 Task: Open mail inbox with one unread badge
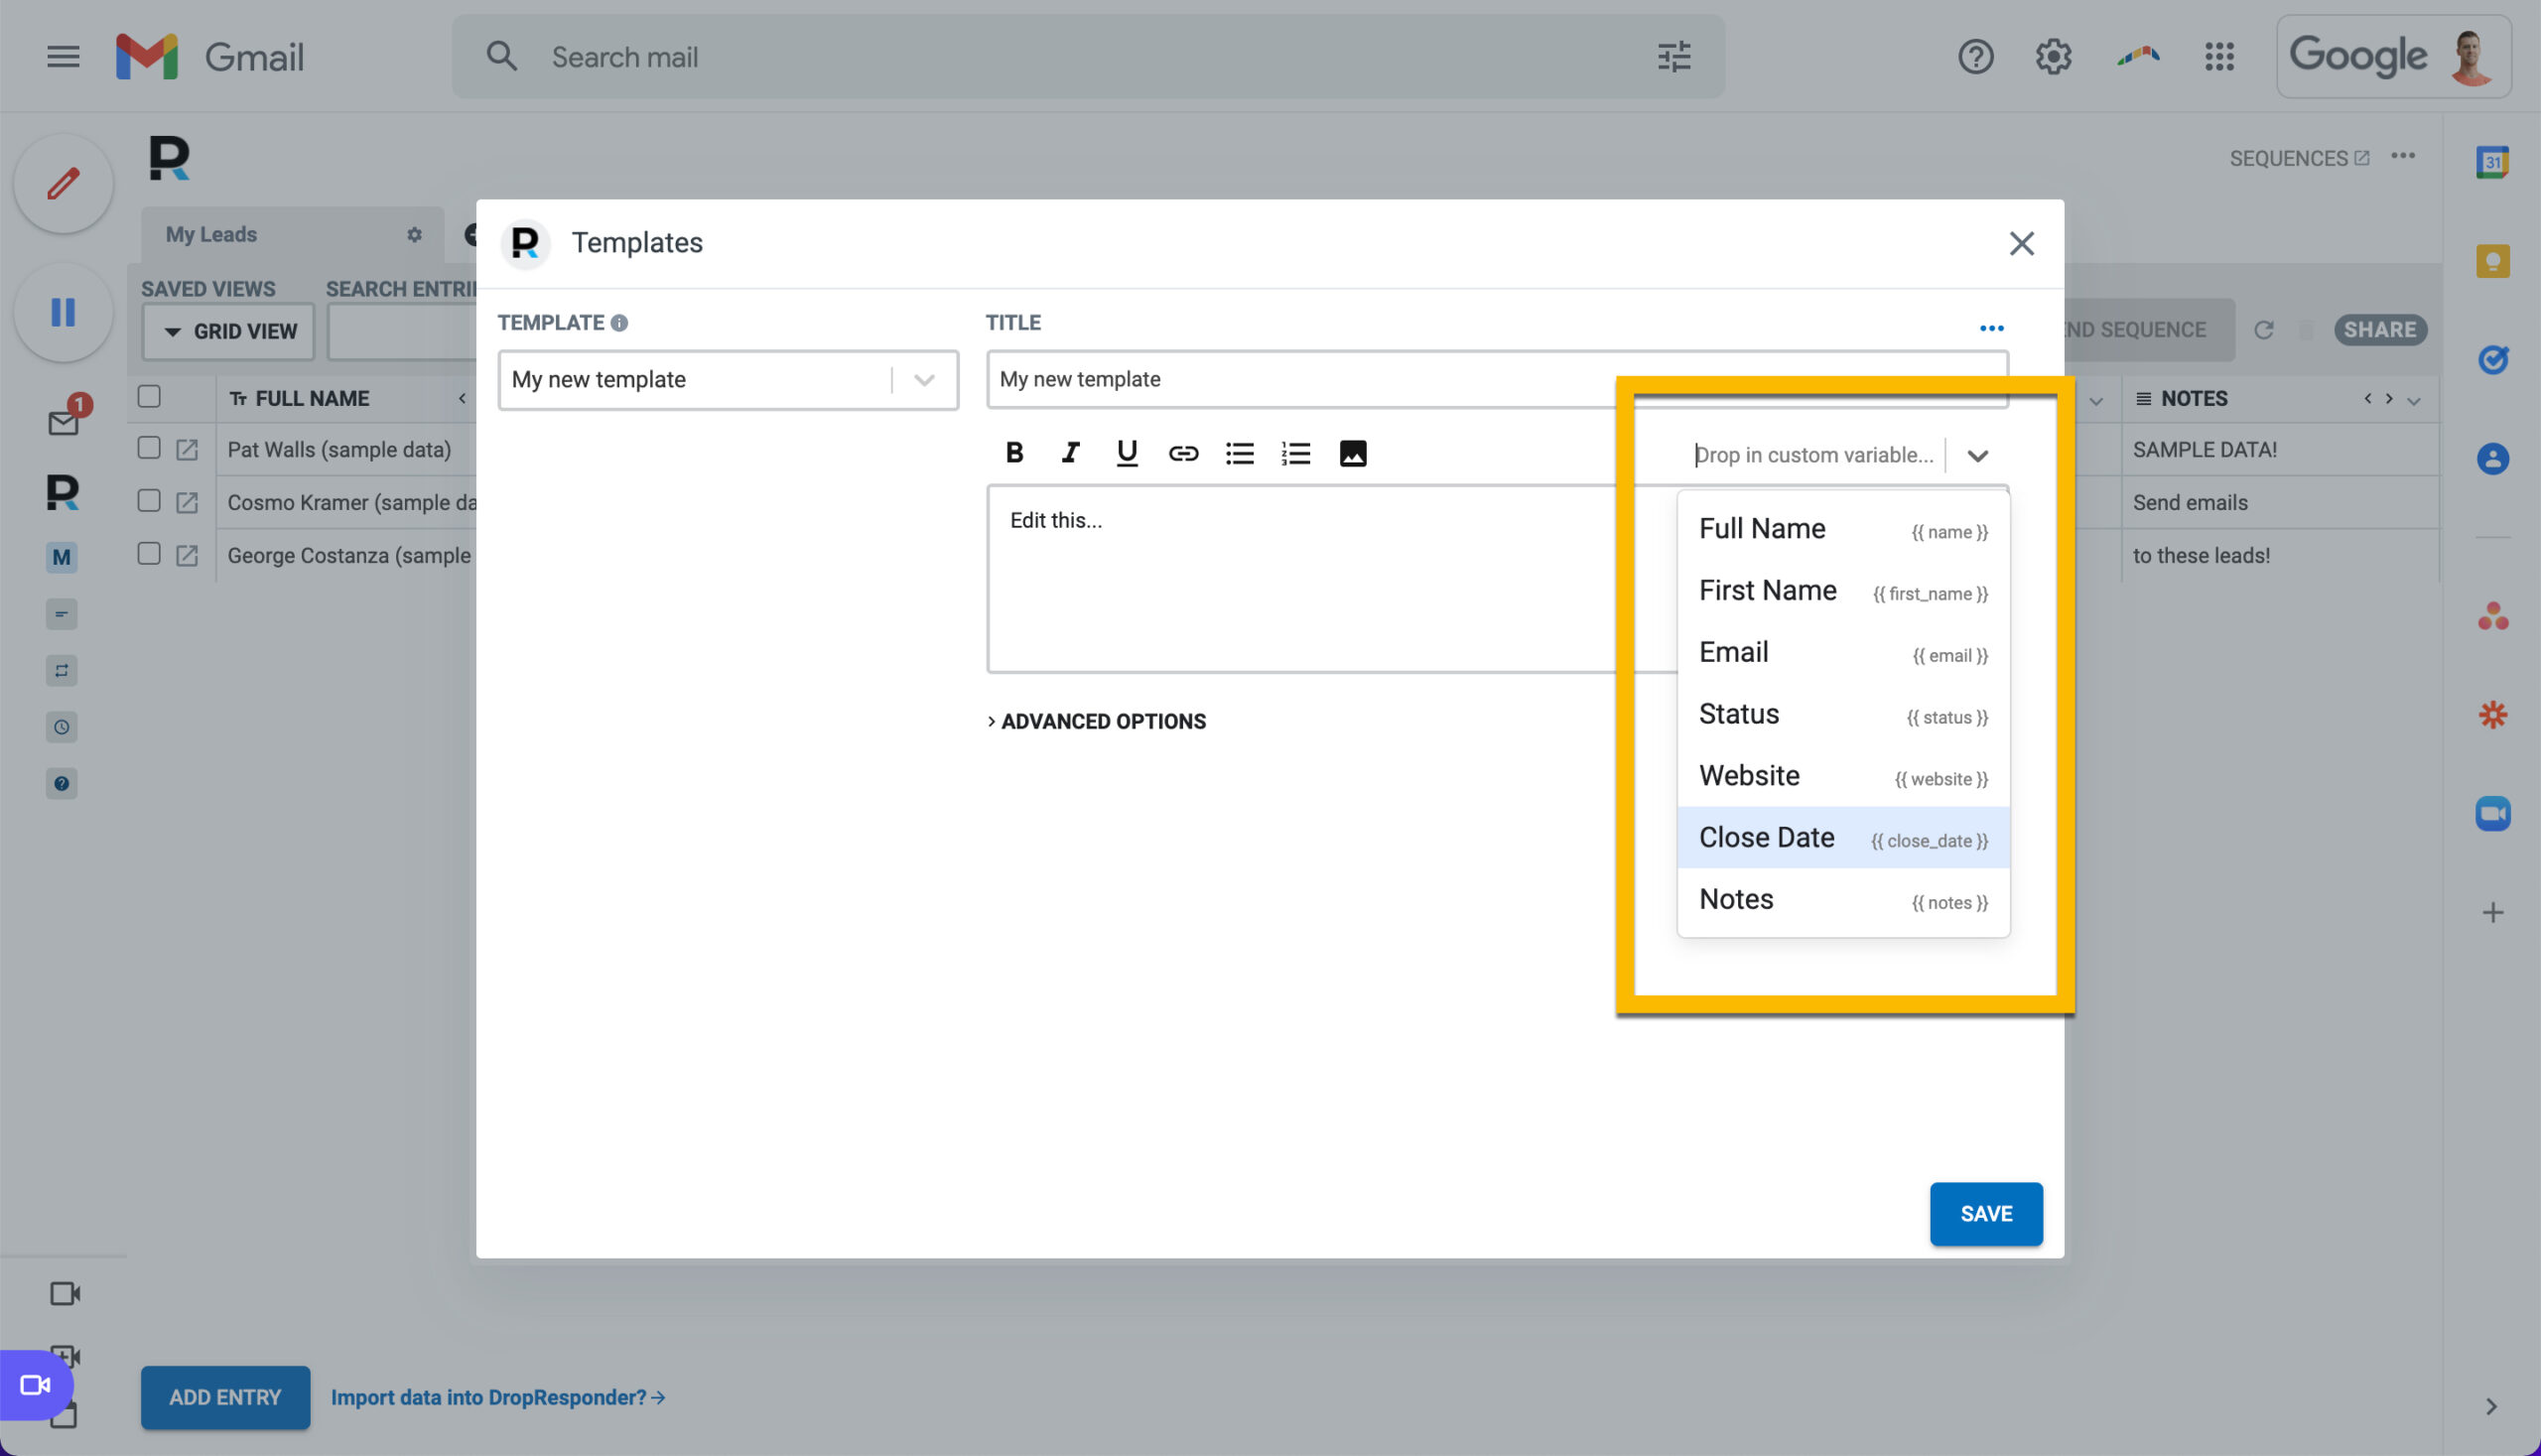tap(63, 422)
